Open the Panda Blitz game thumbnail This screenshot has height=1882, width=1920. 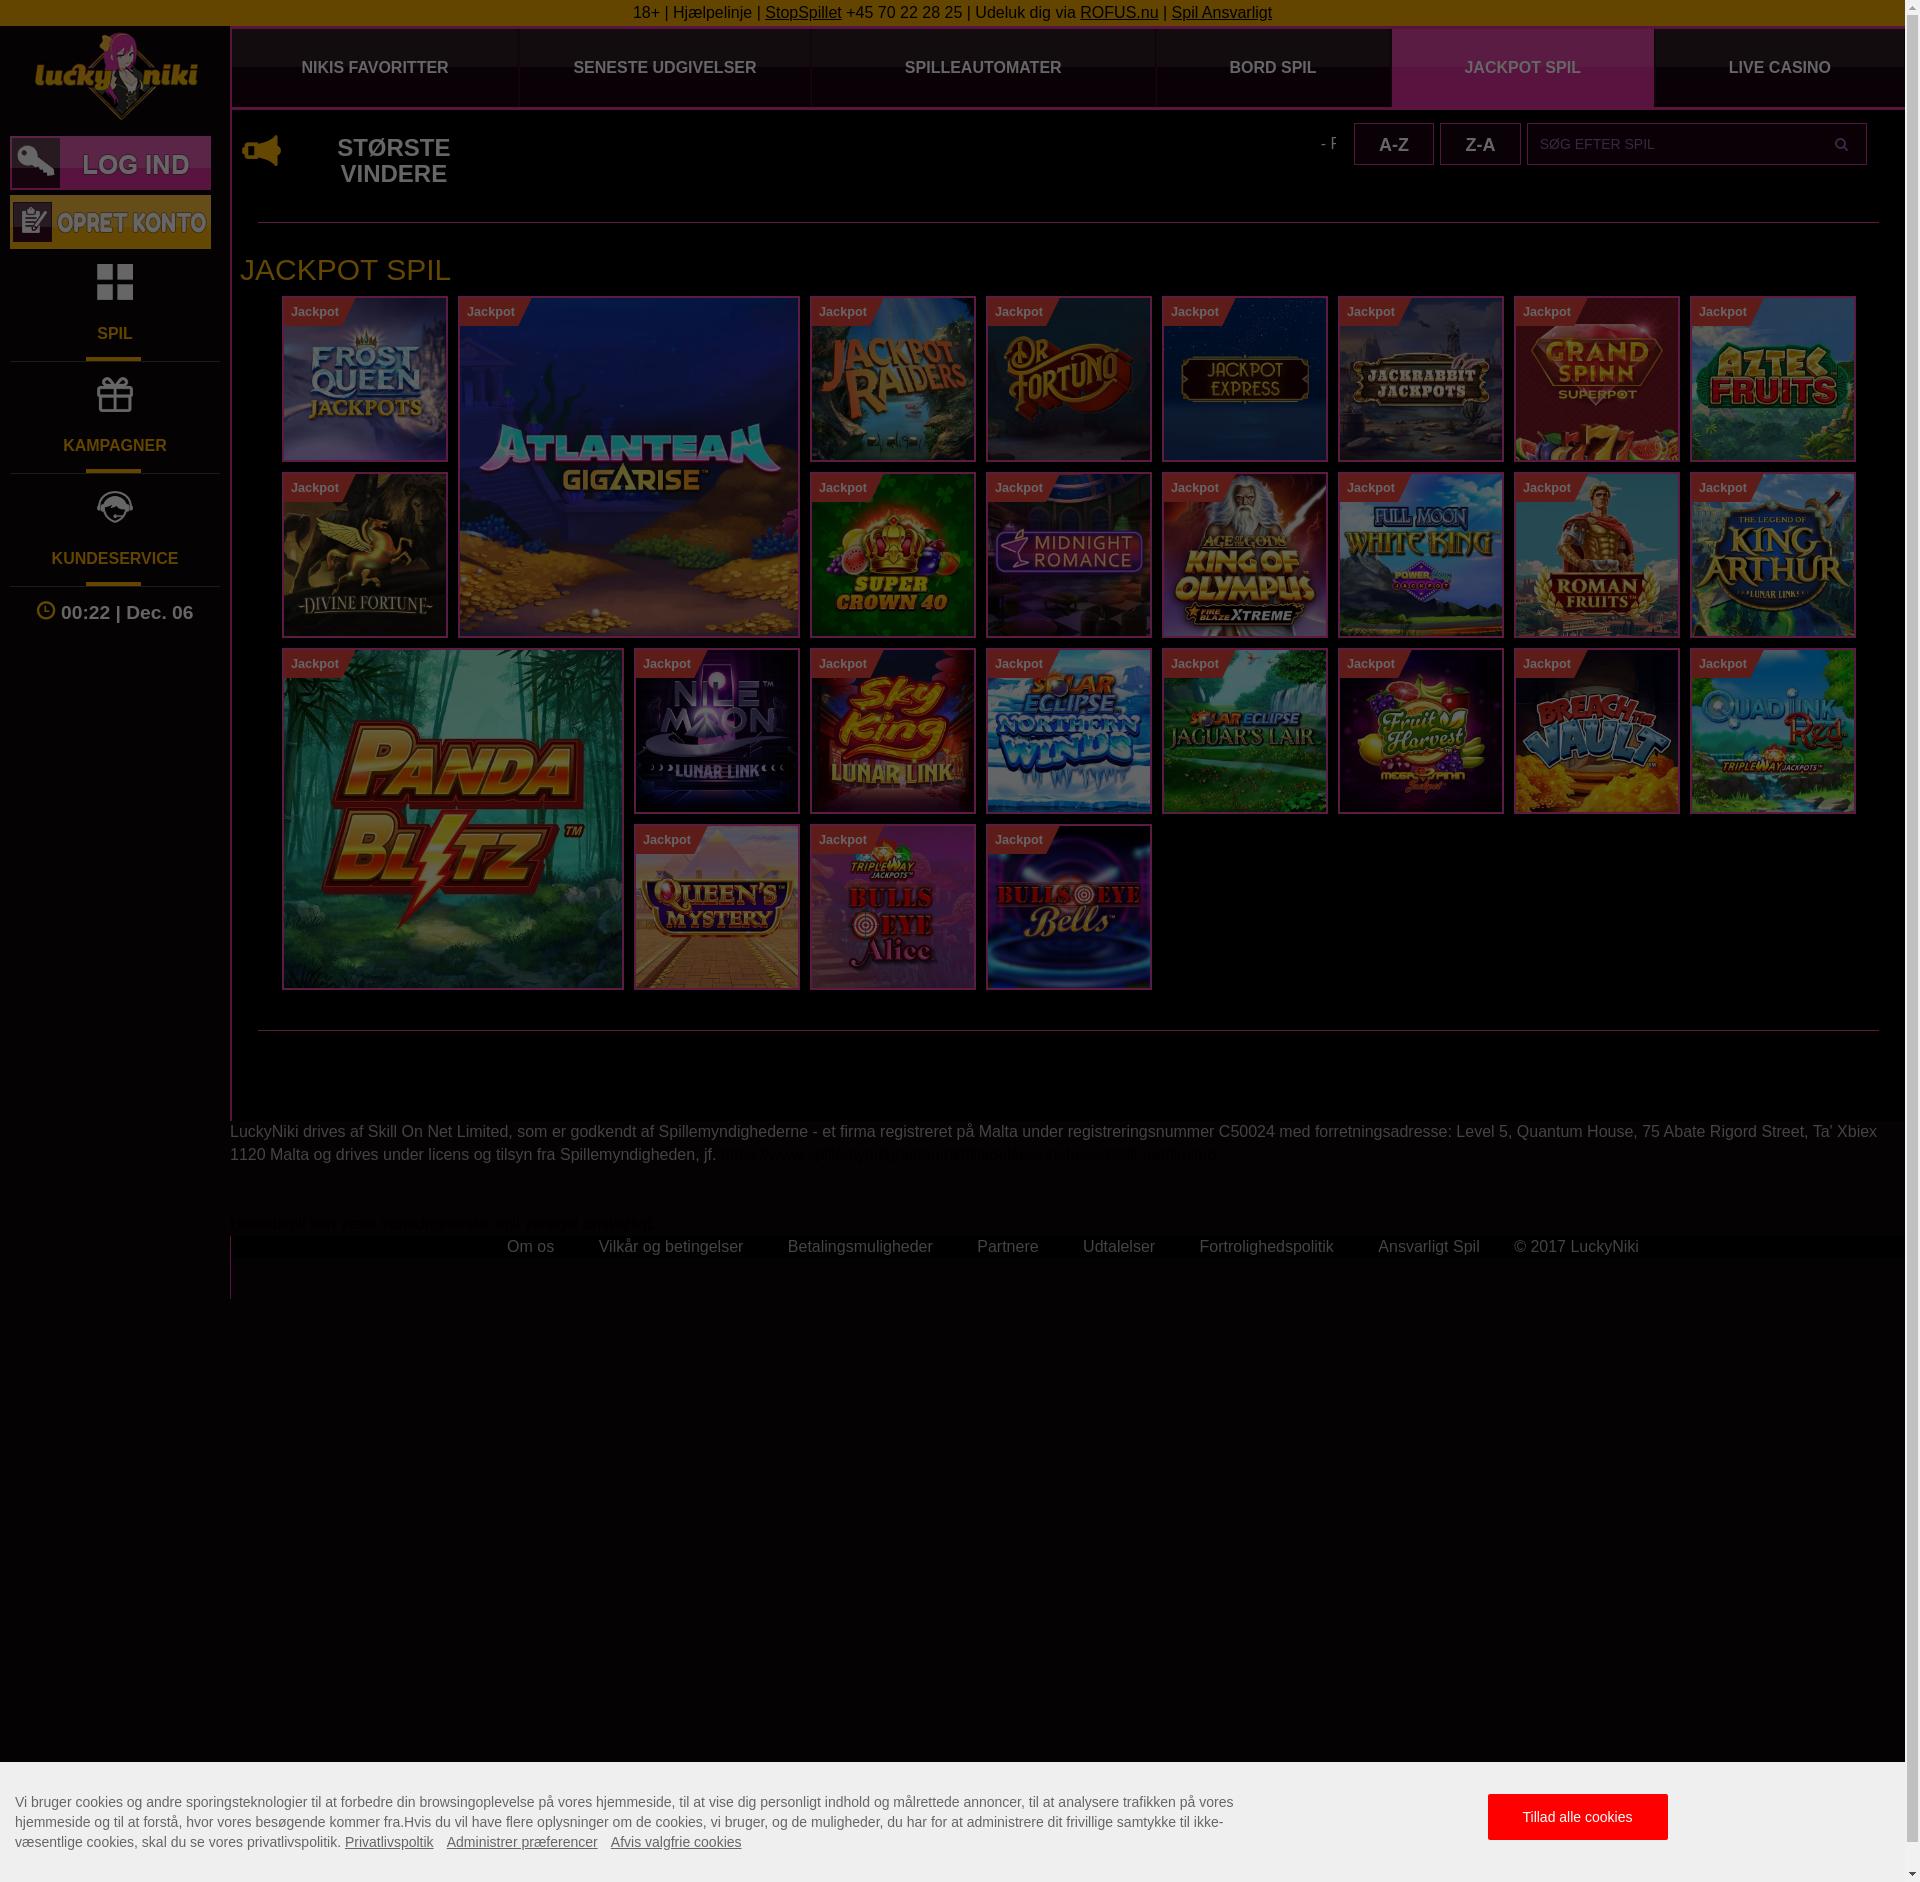452,820
